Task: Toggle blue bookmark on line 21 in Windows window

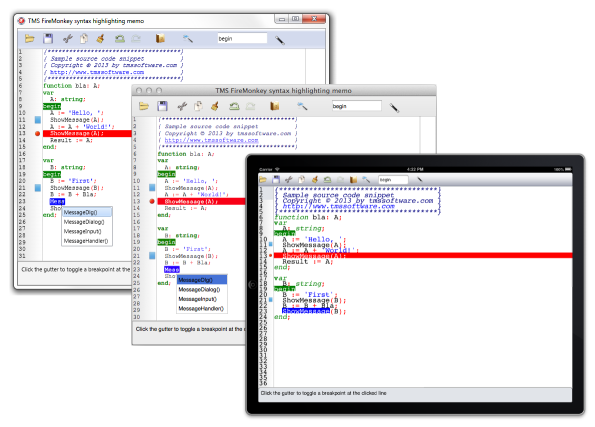Action: [x=38, y=188]
